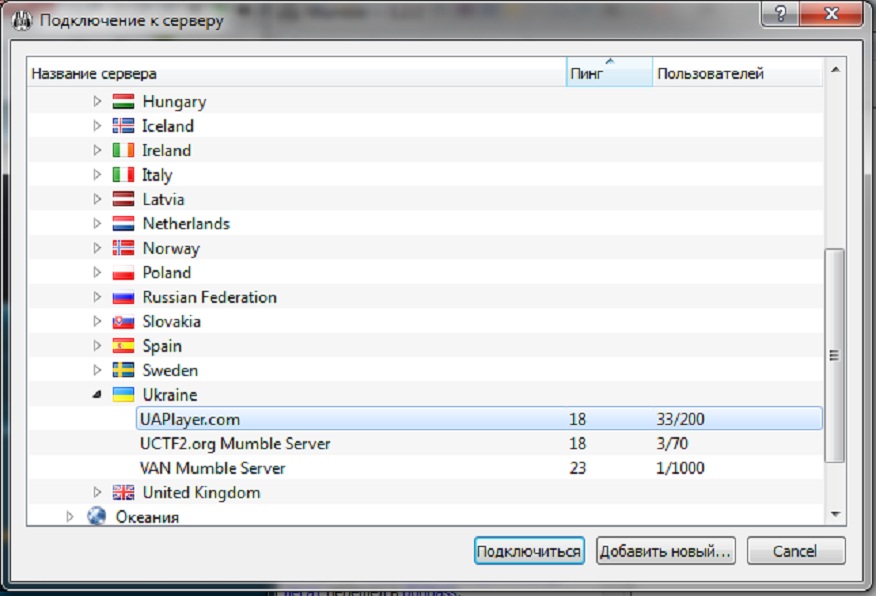Click the Mumble icon in title bar
The height and width of the screenshot is (596, 876).
[x=22, y=21]
